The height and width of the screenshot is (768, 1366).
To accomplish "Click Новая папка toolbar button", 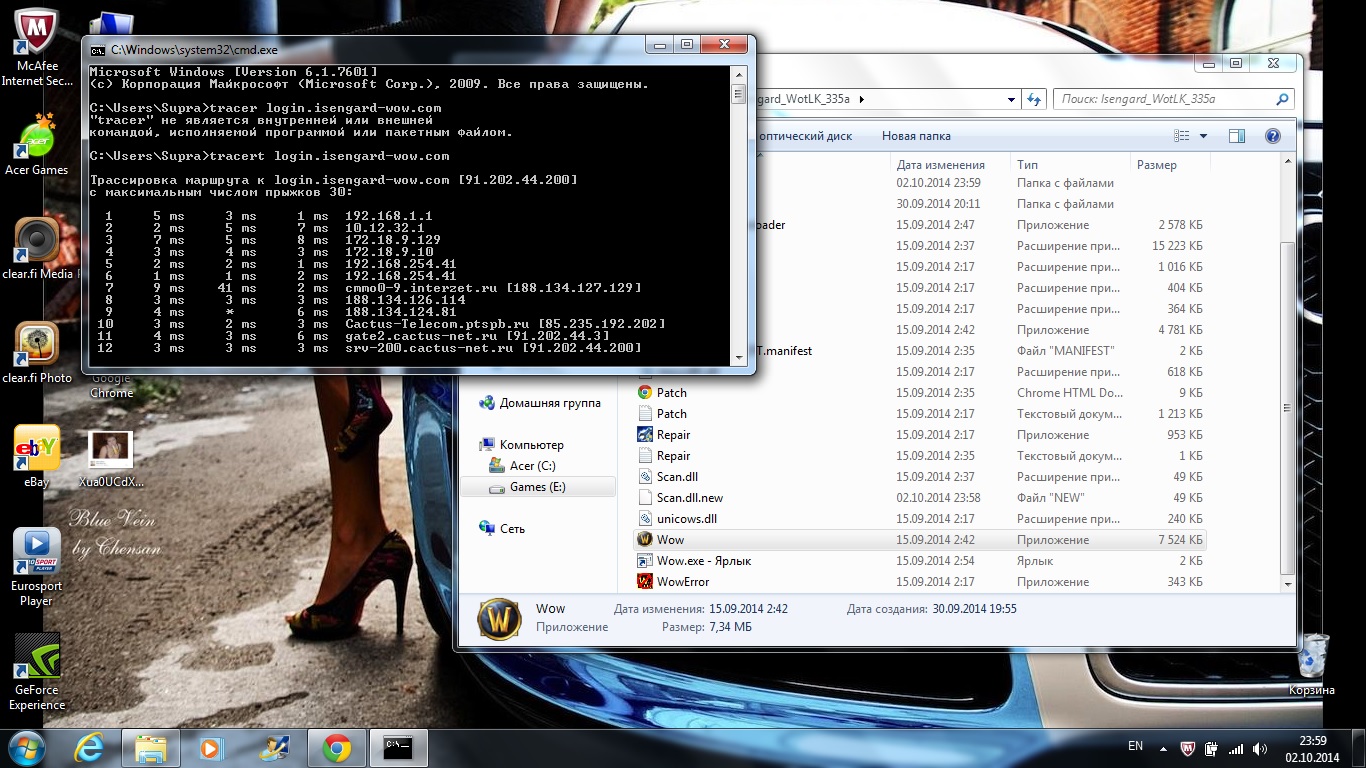I will click(x=916, y=136).
